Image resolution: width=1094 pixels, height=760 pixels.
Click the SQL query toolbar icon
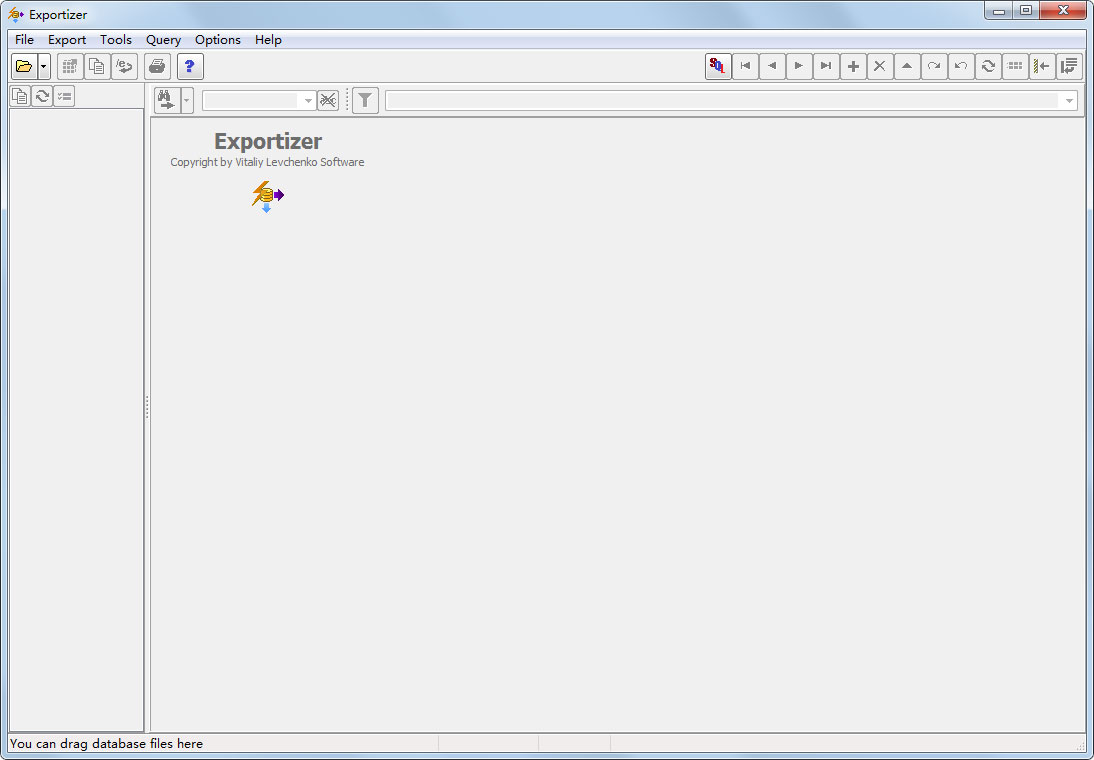(718, 65)
